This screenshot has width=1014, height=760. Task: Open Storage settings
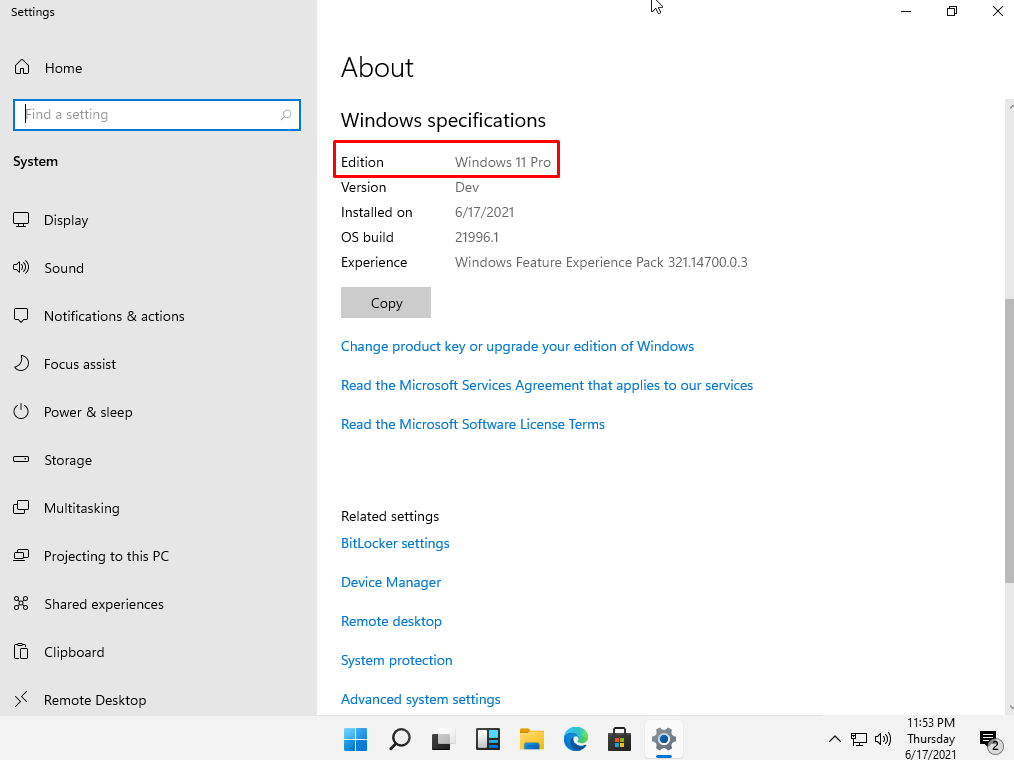68,460
